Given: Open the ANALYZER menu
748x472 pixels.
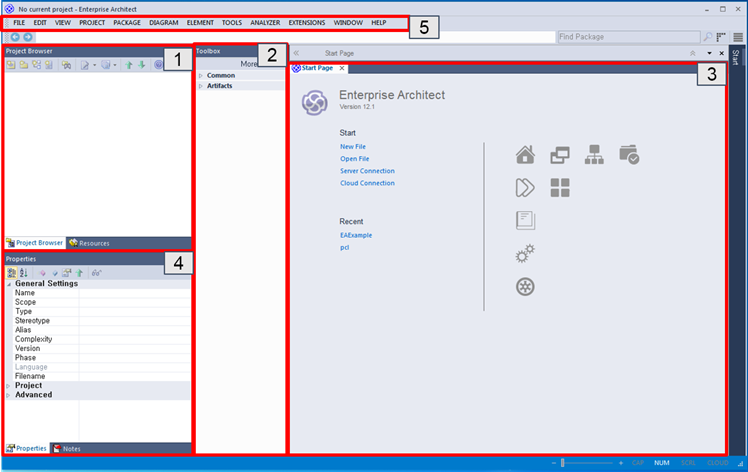Looking at the screenshot, I should pos(265,22).
